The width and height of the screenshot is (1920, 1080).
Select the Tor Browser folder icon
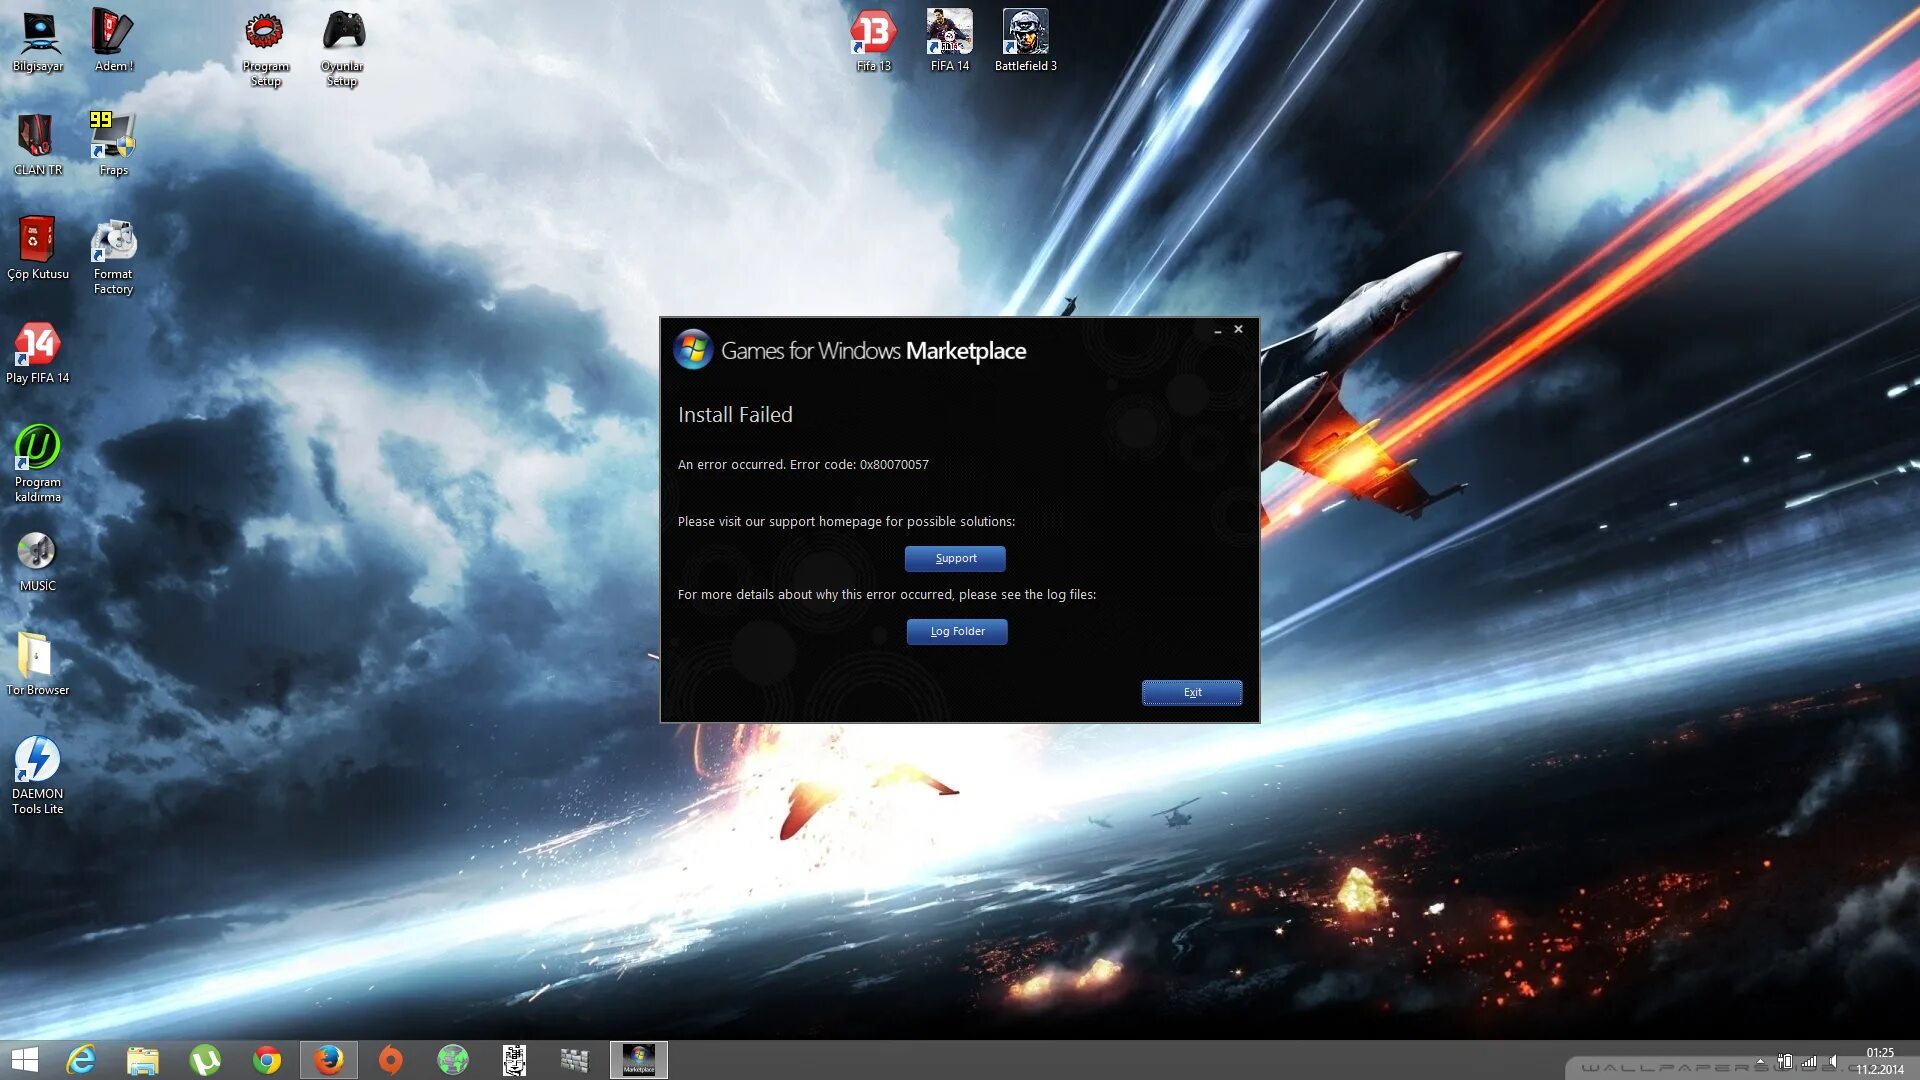pos(38,665)
